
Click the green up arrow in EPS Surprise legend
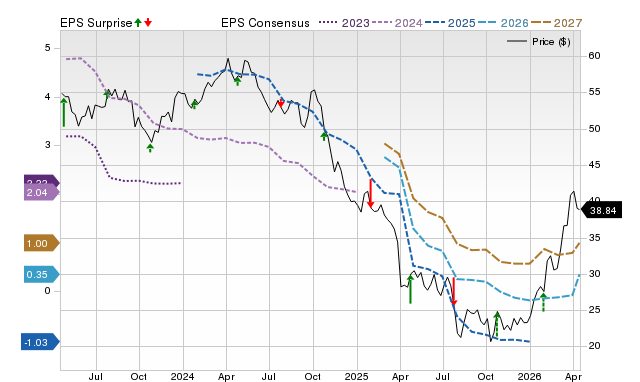click(x=138, y=22)
